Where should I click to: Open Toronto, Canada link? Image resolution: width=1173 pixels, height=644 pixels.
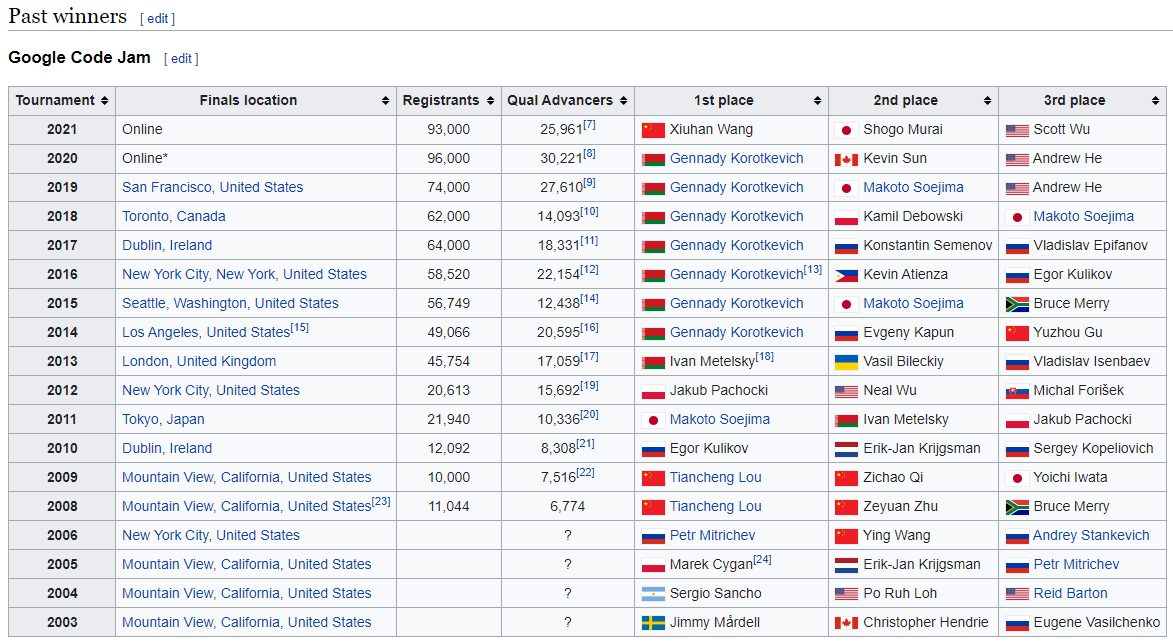pyautogui.click(x=174, y=216)
